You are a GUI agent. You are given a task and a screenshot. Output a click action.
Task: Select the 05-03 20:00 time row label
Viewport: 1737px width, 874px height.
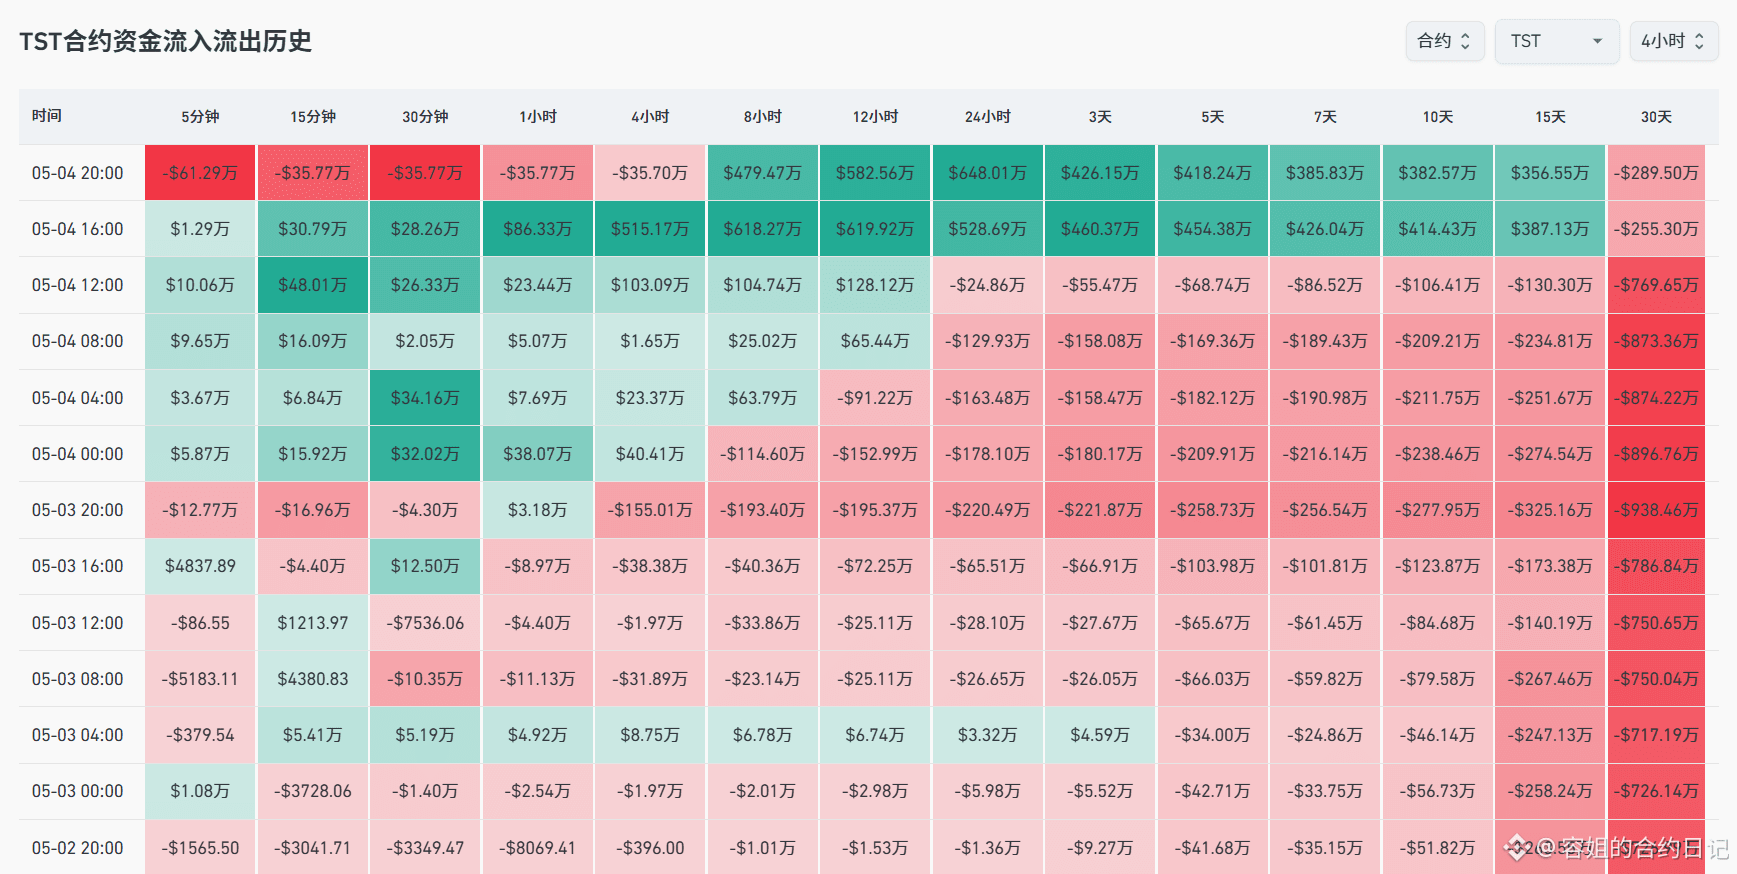click(78, 510)
